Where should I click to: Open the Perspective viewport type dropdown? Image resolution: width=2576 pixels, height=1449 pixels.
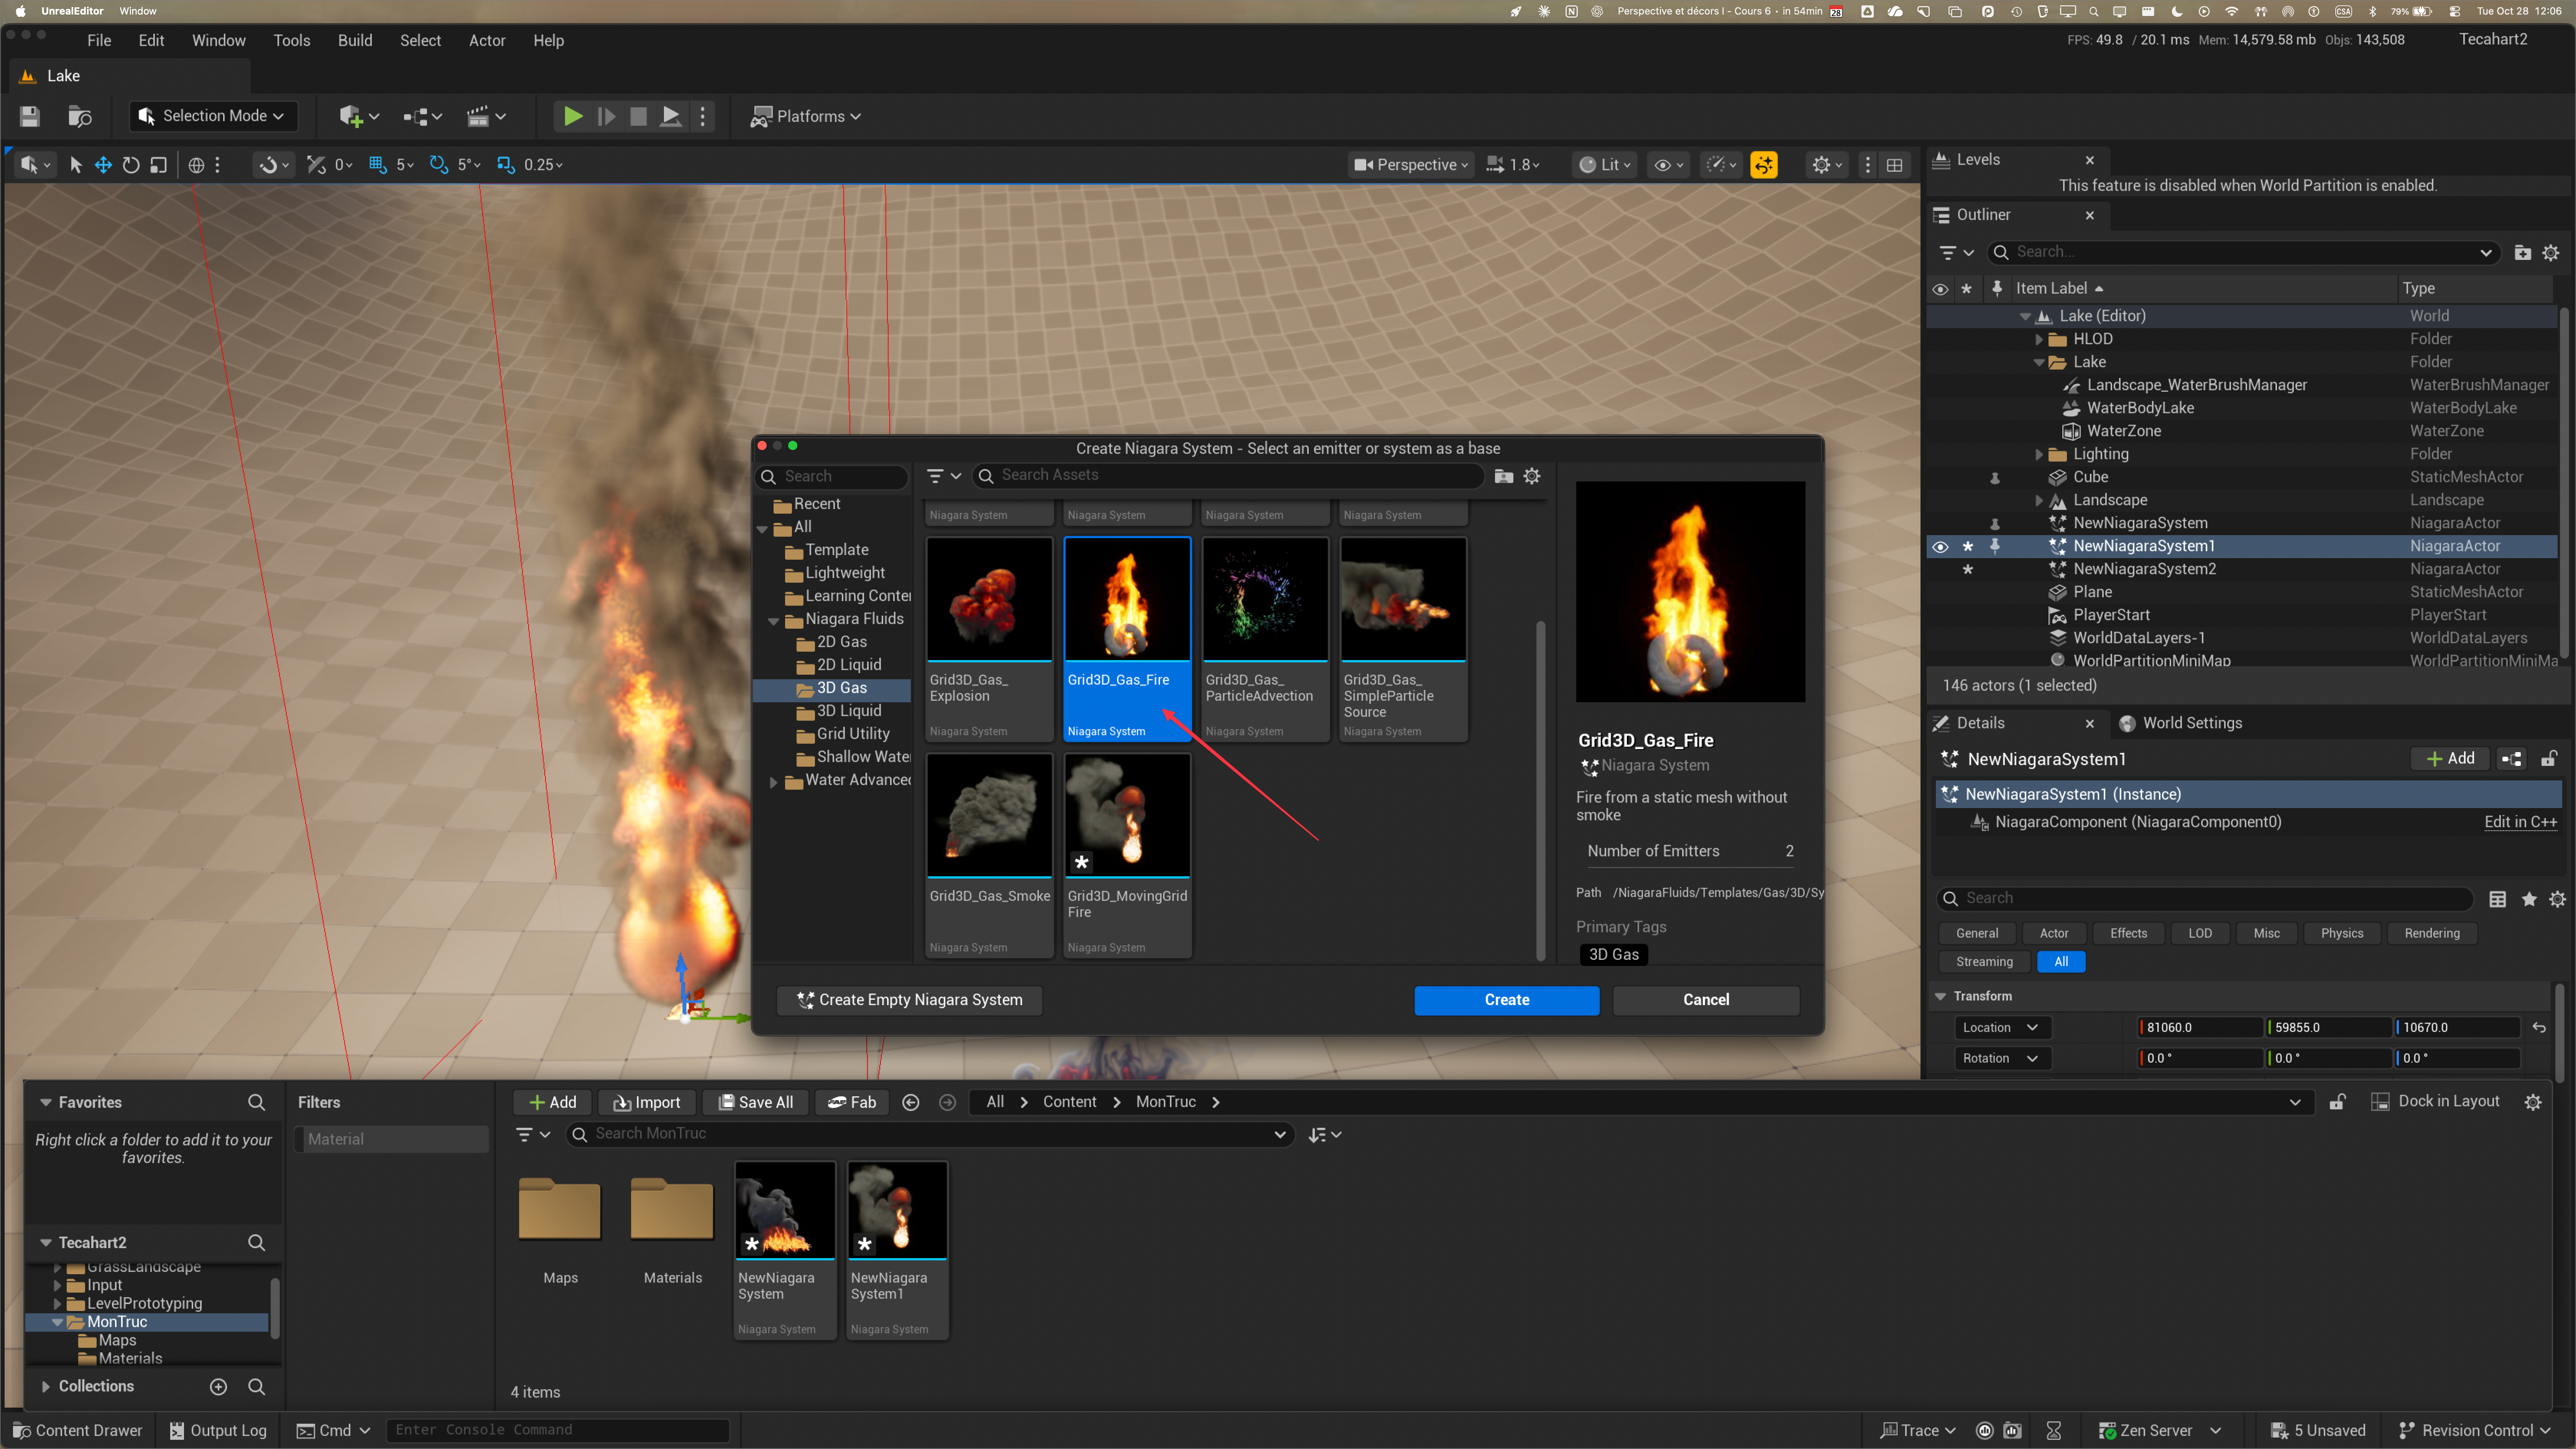click(x=1411, y=165)
